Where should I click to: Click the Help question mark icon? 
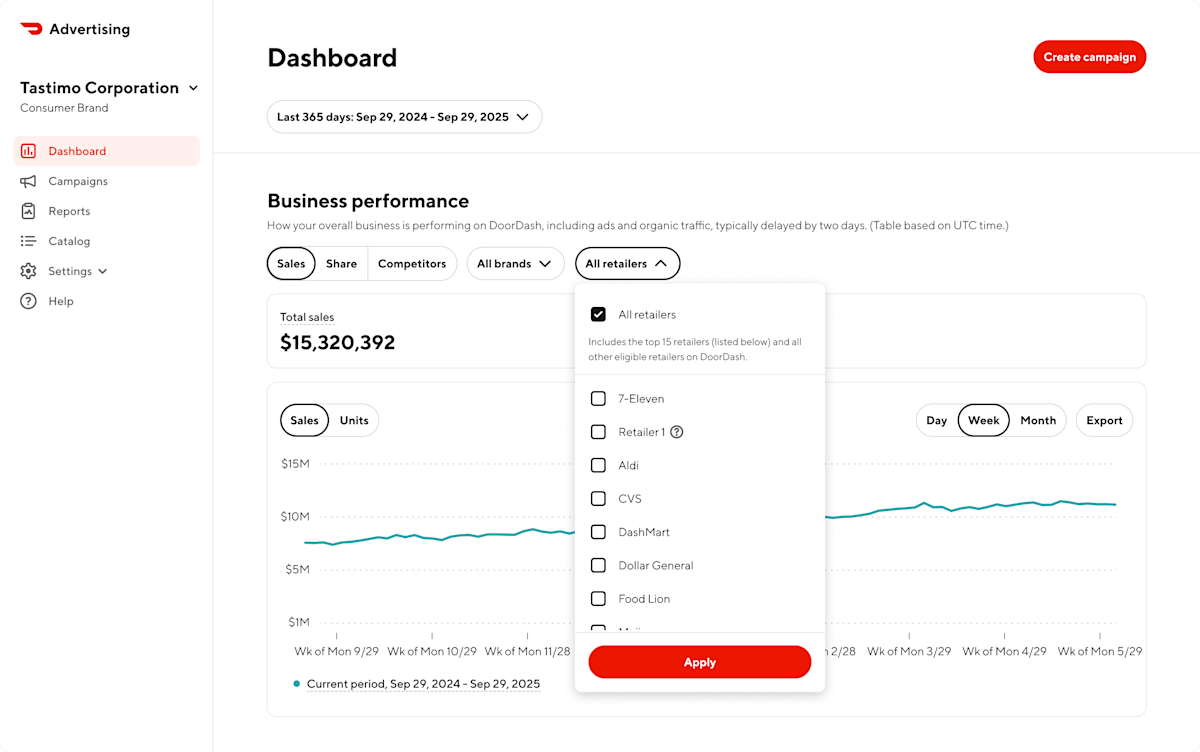pyautogui.click(x=27, y=301)
